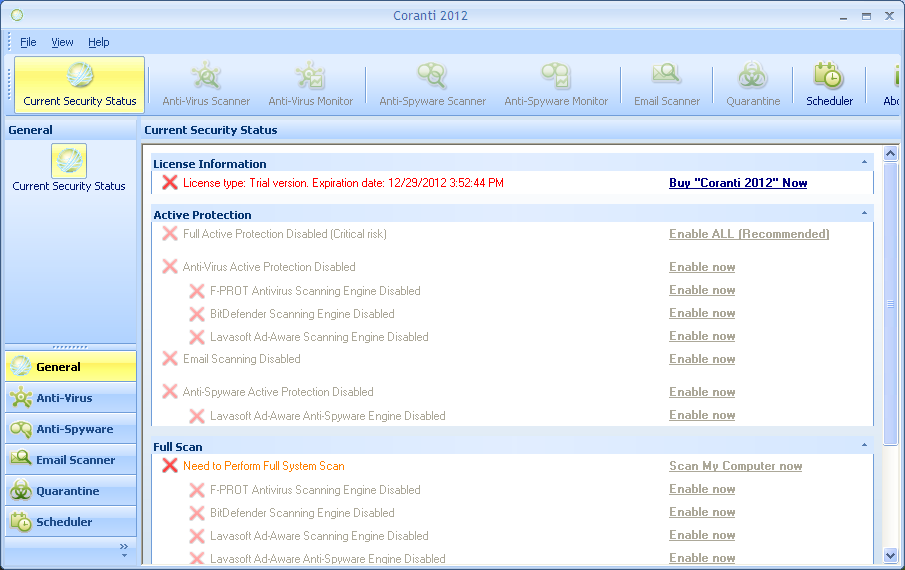Click X icon beside Anti-Virus Active Protection Disabled
The image size is (905, 570).
[170, 267]
